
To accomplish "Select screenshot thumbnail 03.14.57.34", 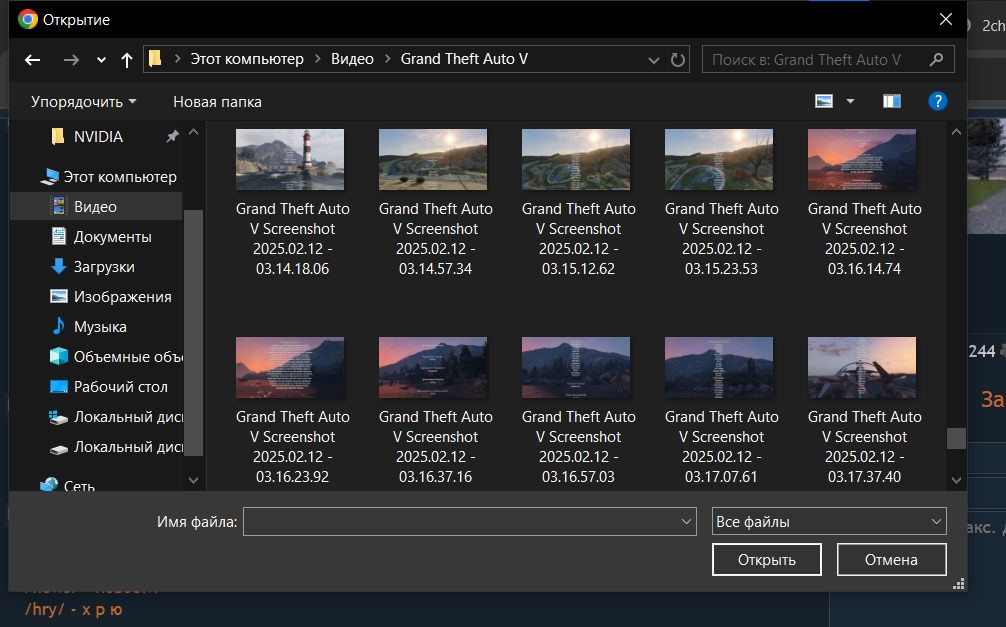I will [x=433, y=159].
